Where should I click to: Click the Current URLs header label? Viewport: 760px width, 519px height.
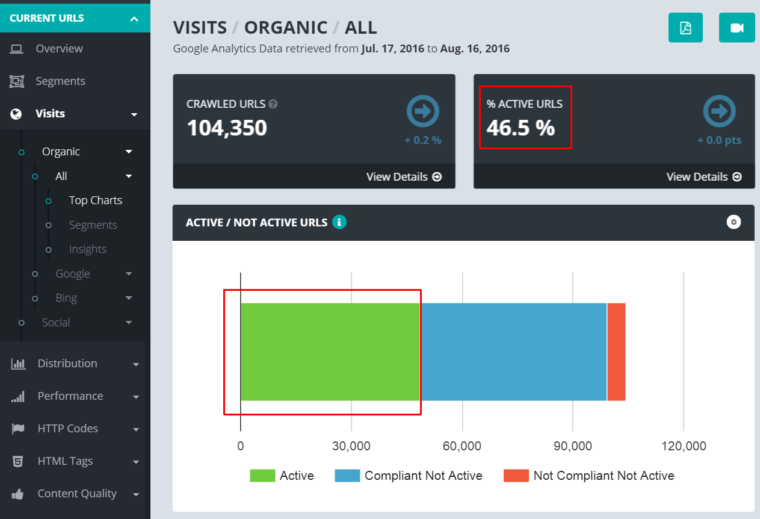click(47, 18)
